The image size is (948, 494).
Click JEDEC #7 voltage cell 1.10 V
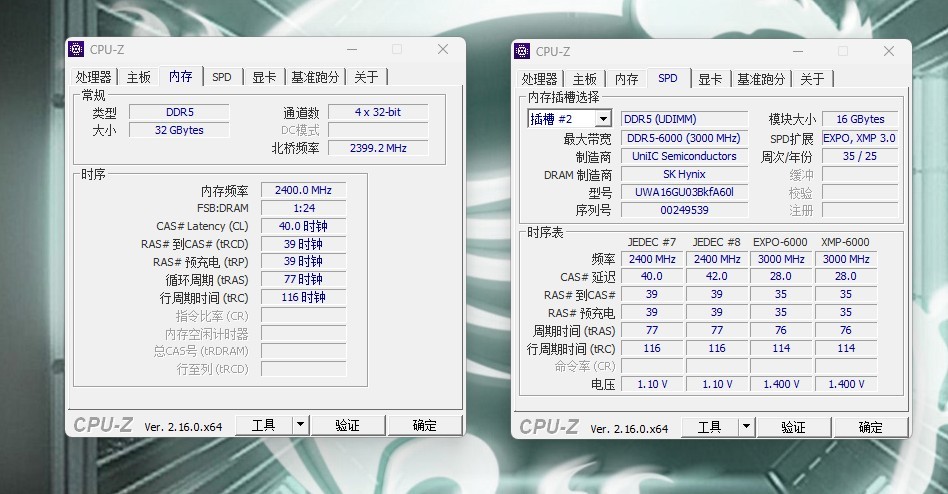click(x=652, y=384)
